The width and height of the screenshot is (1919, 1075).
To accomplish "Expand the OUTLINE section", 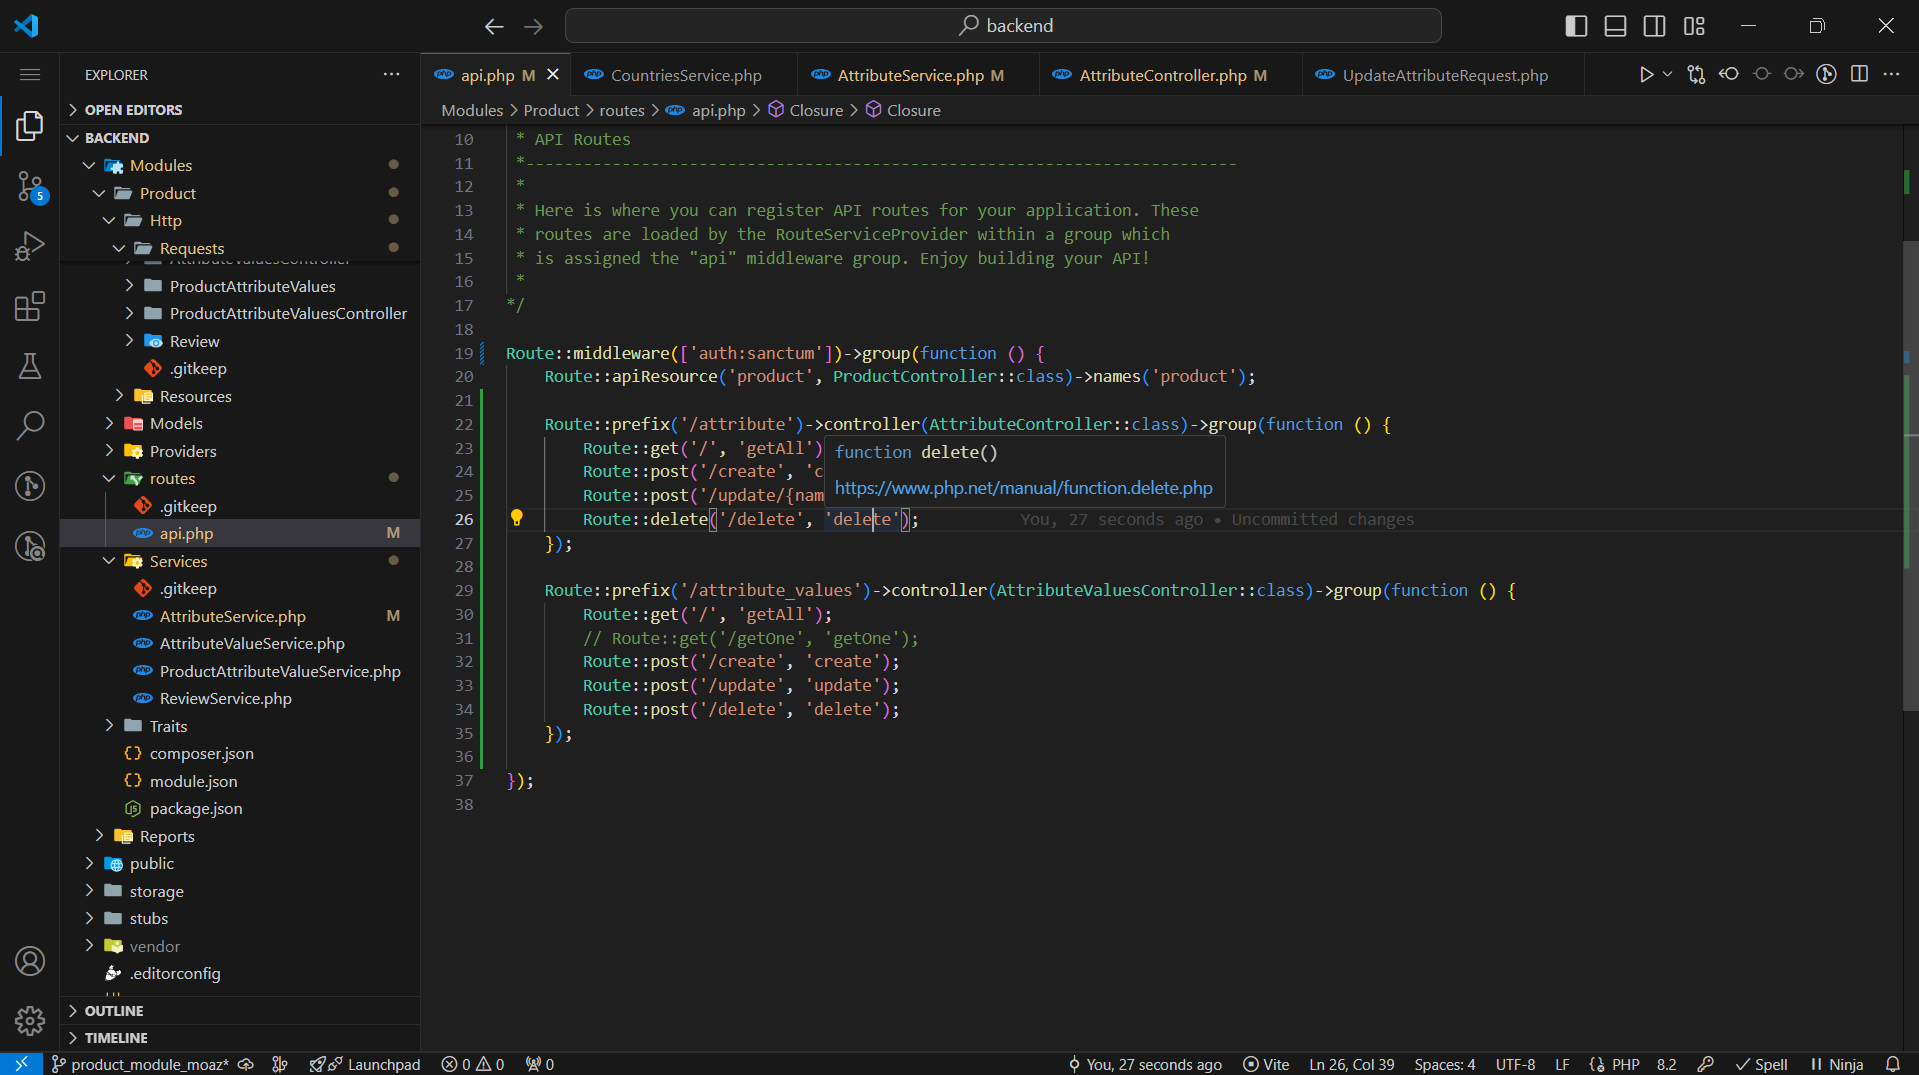I will [113, 1011].
